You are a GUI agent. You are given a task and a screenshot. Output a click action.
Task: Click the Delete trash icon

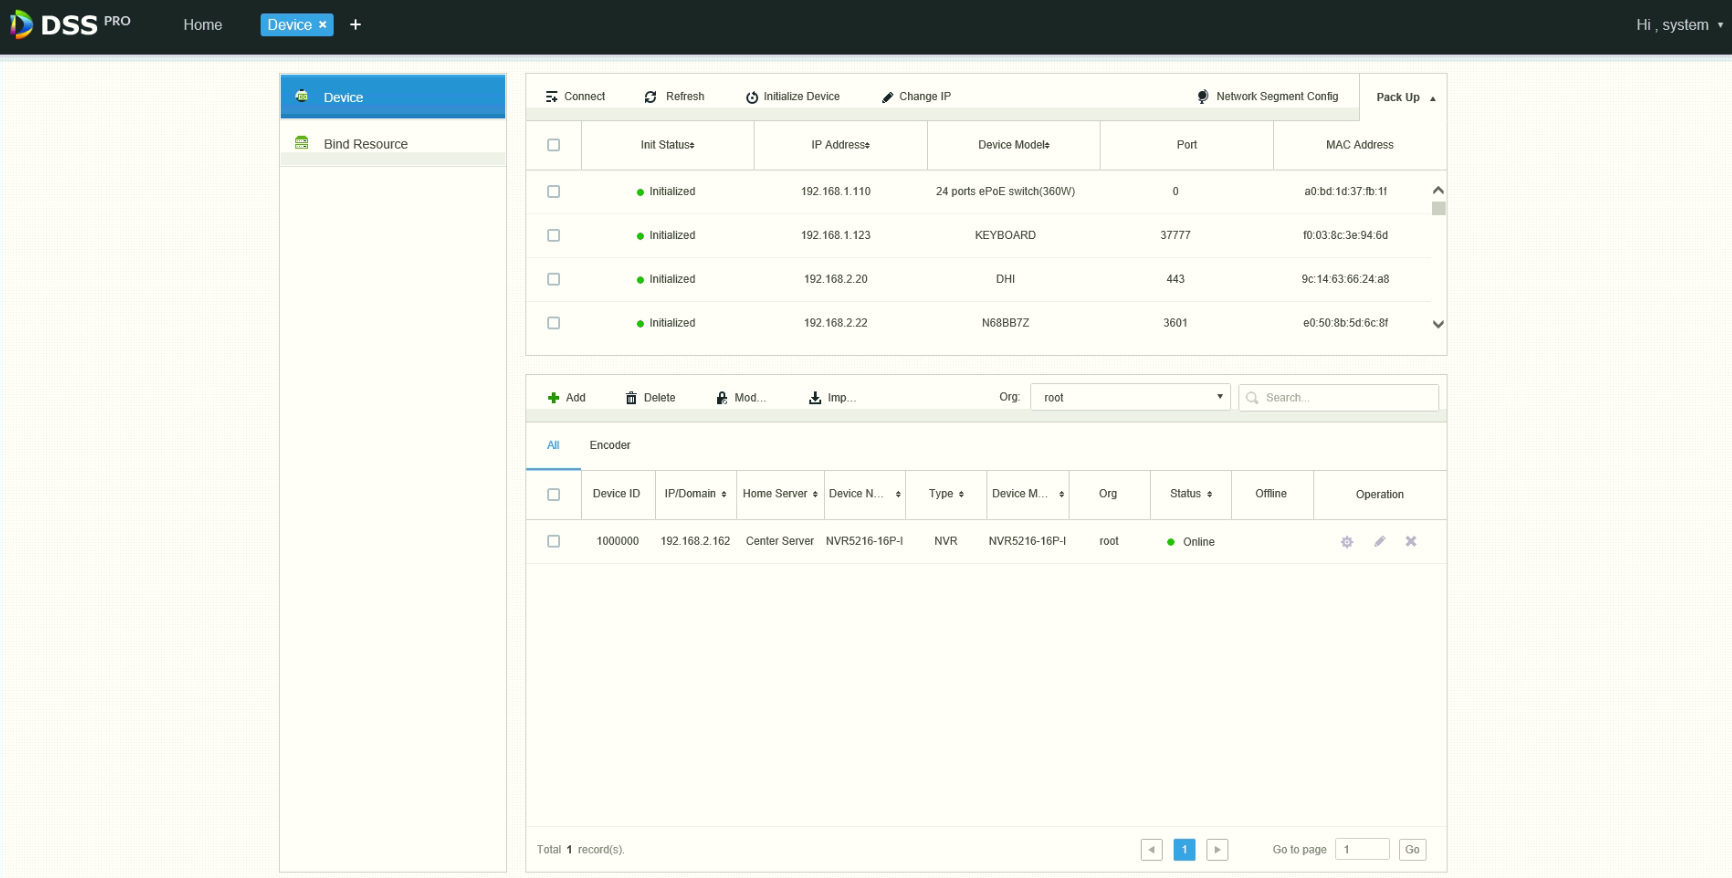pyautogui.click(x=631, y=398)
